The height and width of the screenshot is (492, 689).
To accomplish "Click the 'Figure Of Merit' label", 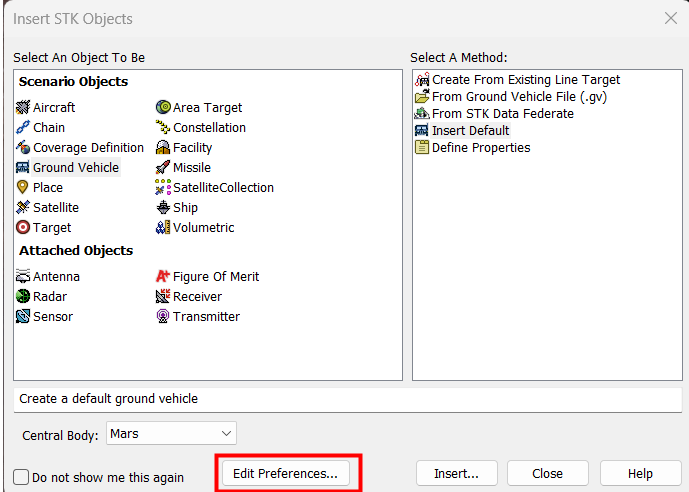I will pyautogui.click(x=216, y=276).
